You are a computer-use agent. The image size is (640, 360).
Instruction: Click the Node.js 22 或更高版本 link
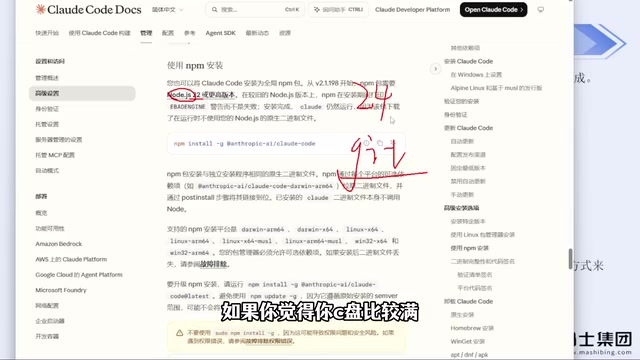(201, 95)
